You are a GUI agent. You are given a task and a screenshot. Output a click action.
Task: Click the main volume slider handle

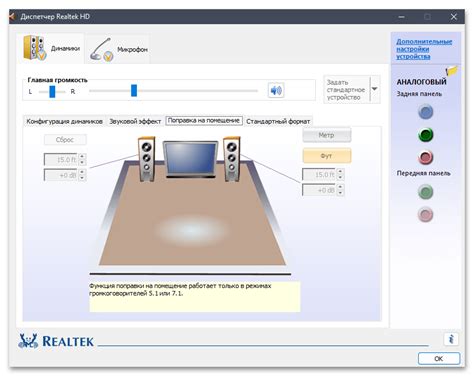point(134,90)
